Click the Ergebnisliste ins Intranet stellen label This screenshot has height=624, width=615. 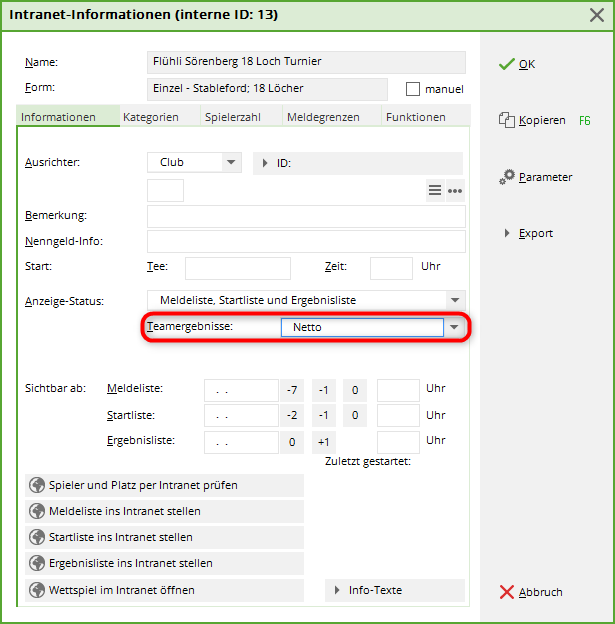[x=131, y=563]
